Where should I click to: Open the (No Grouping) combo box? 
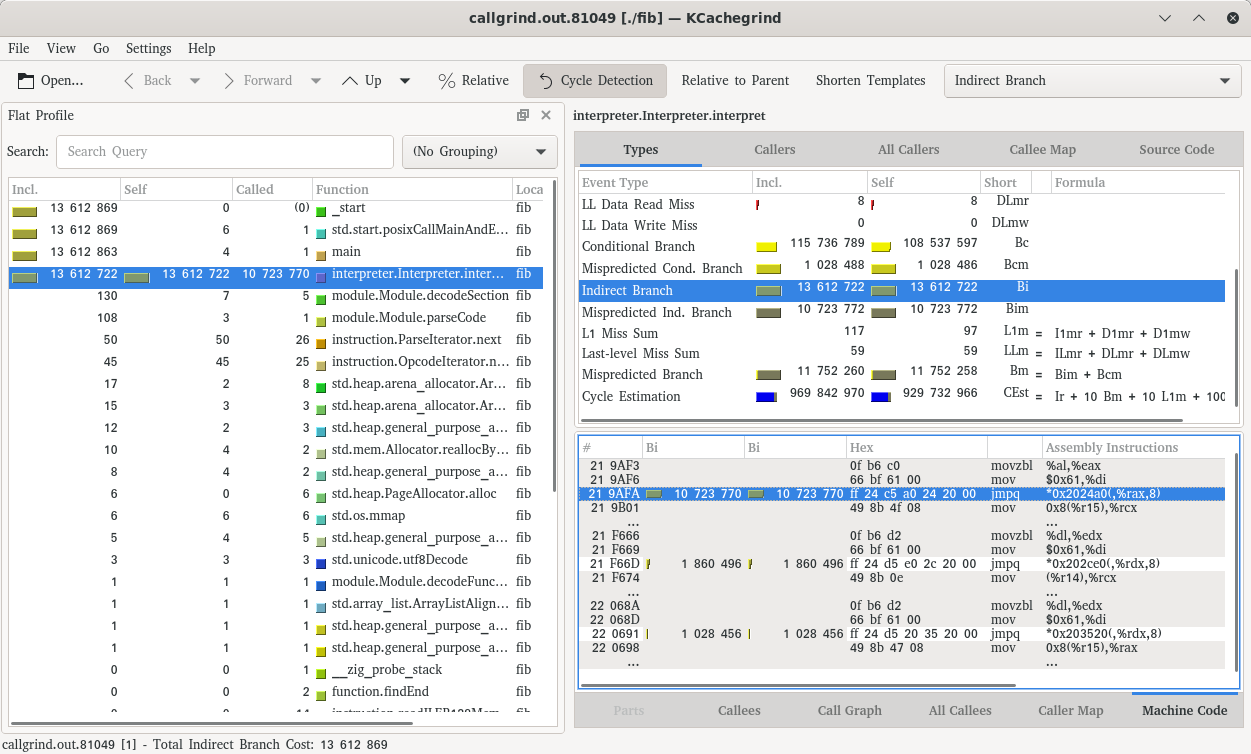coord(479,152)
